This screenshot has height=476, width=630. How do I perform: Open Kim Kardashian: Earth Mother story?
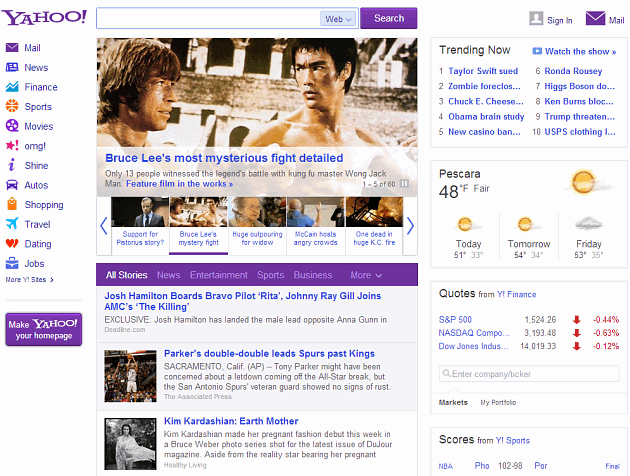[231, 421]
